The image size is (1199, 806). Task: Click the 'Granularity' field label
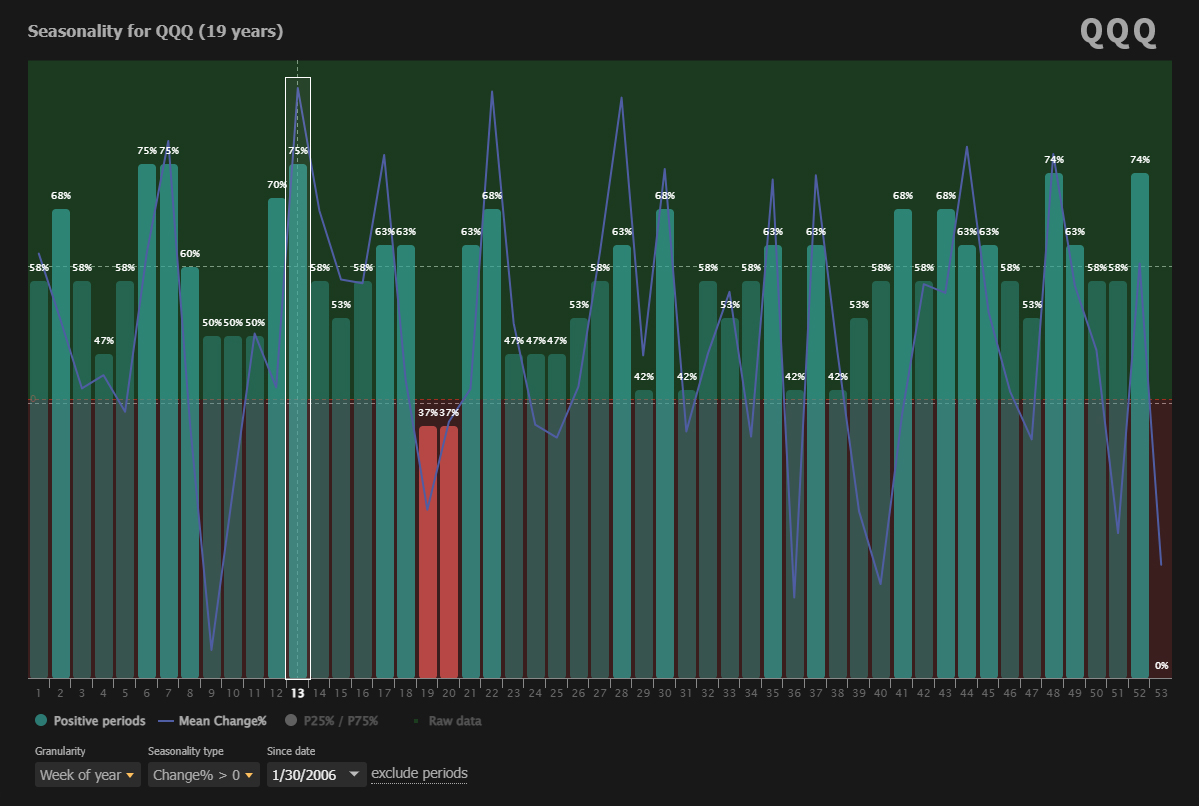(x=60, y=751)
